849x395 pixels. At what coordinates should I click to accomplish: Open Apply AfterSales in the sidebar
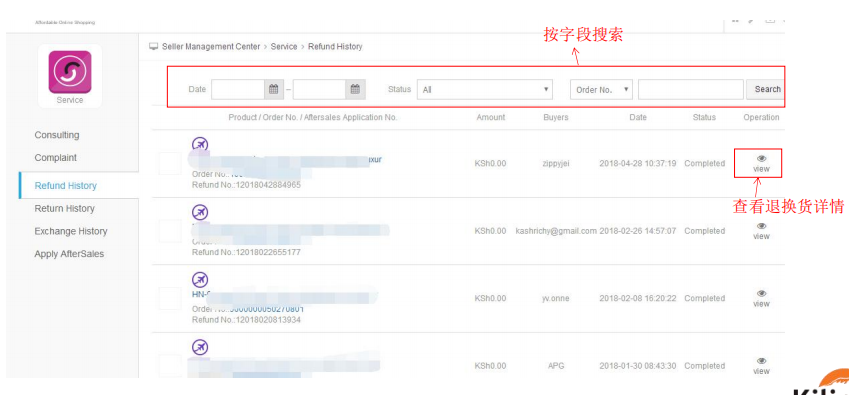click(69, 254)
